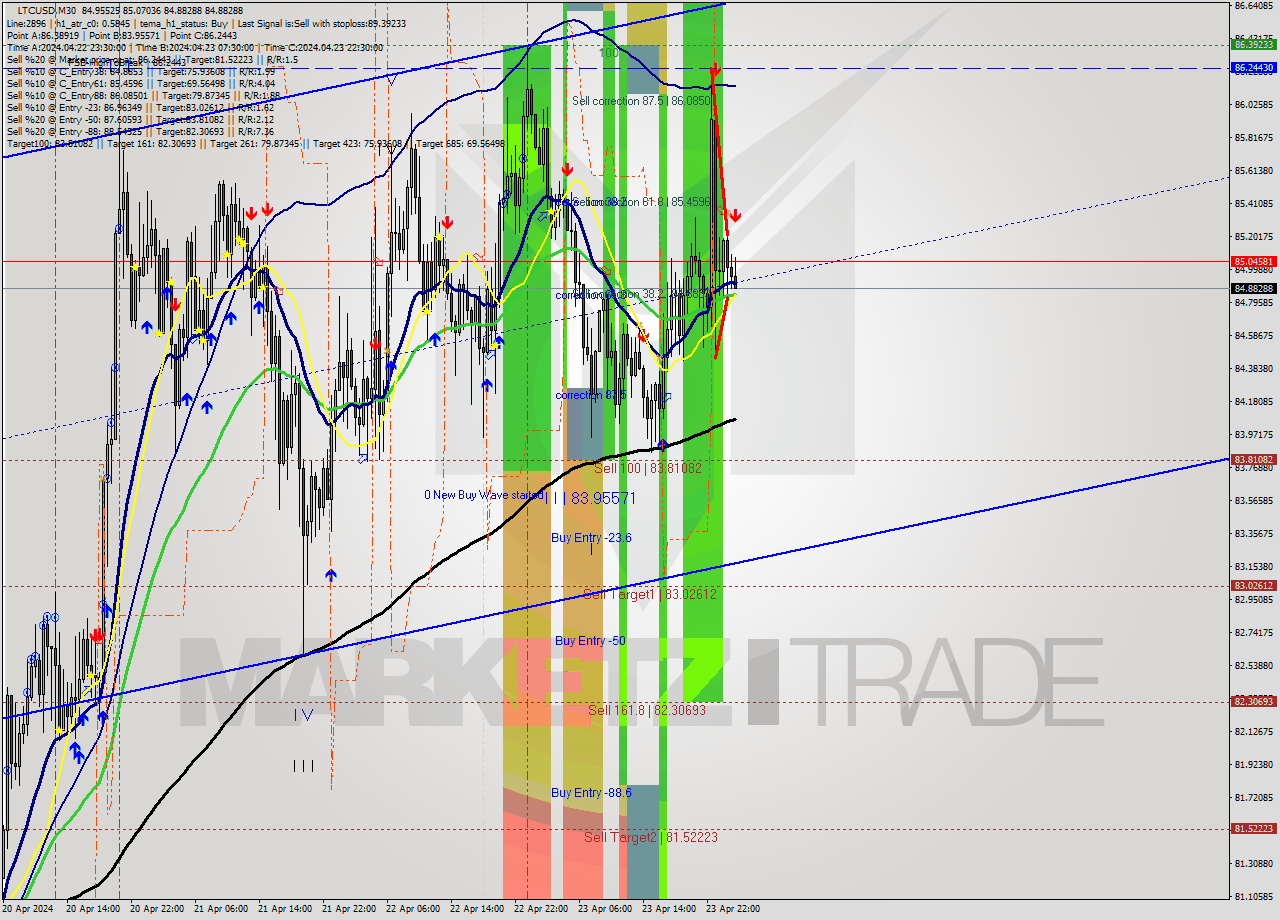The width and height of the screenshot is (1280, 920).
Task: Click the LTCUSD,M30 chart title
Action: coord(47,10)
